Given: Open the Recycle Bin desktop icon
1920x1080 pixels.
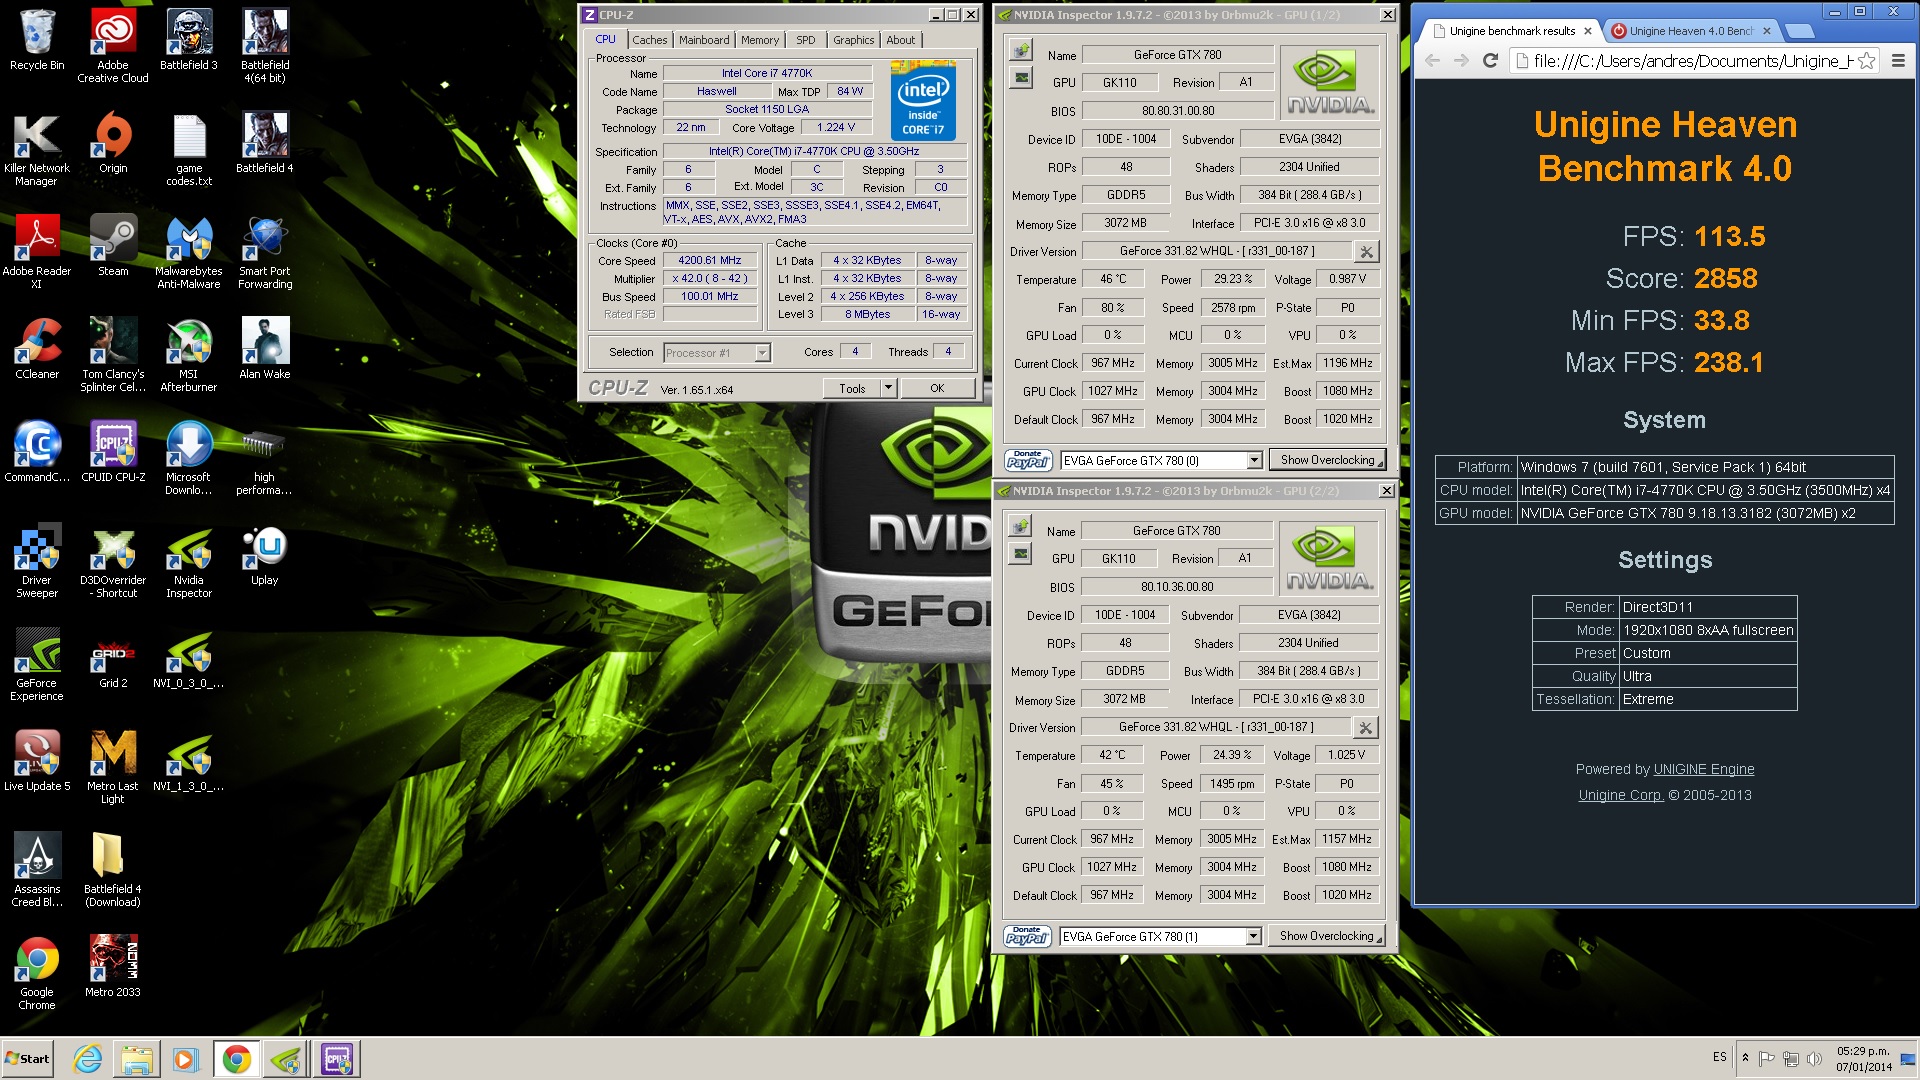Looking at the screenshot, I should pos(37,40).
